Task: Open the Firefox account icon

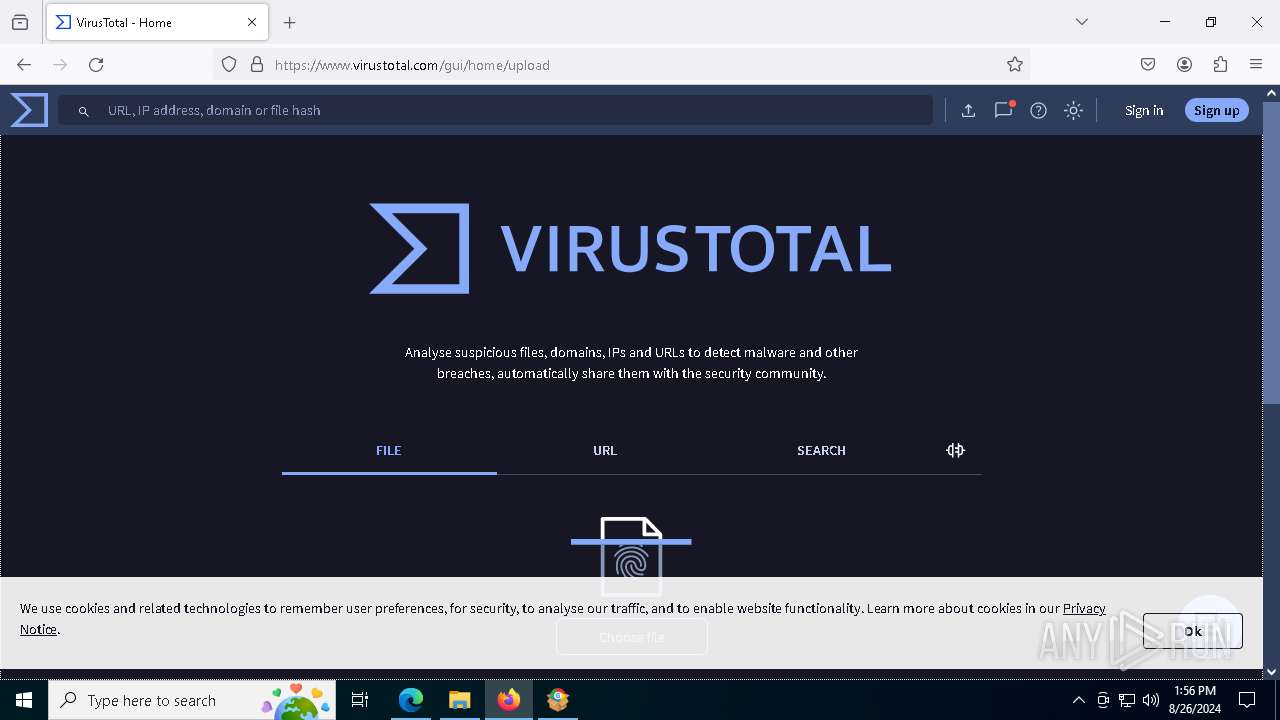Action: coord(1184,65)
